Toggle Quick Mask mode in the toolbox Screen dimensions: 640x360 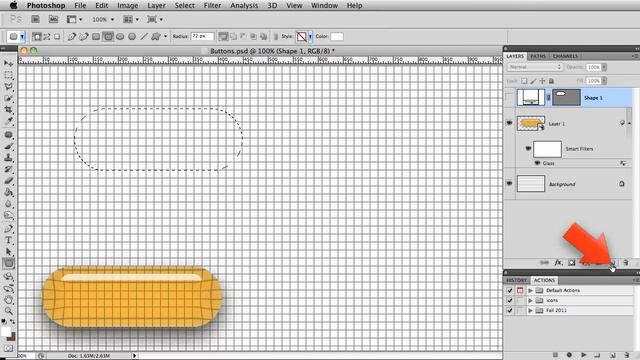coord(8,348)
